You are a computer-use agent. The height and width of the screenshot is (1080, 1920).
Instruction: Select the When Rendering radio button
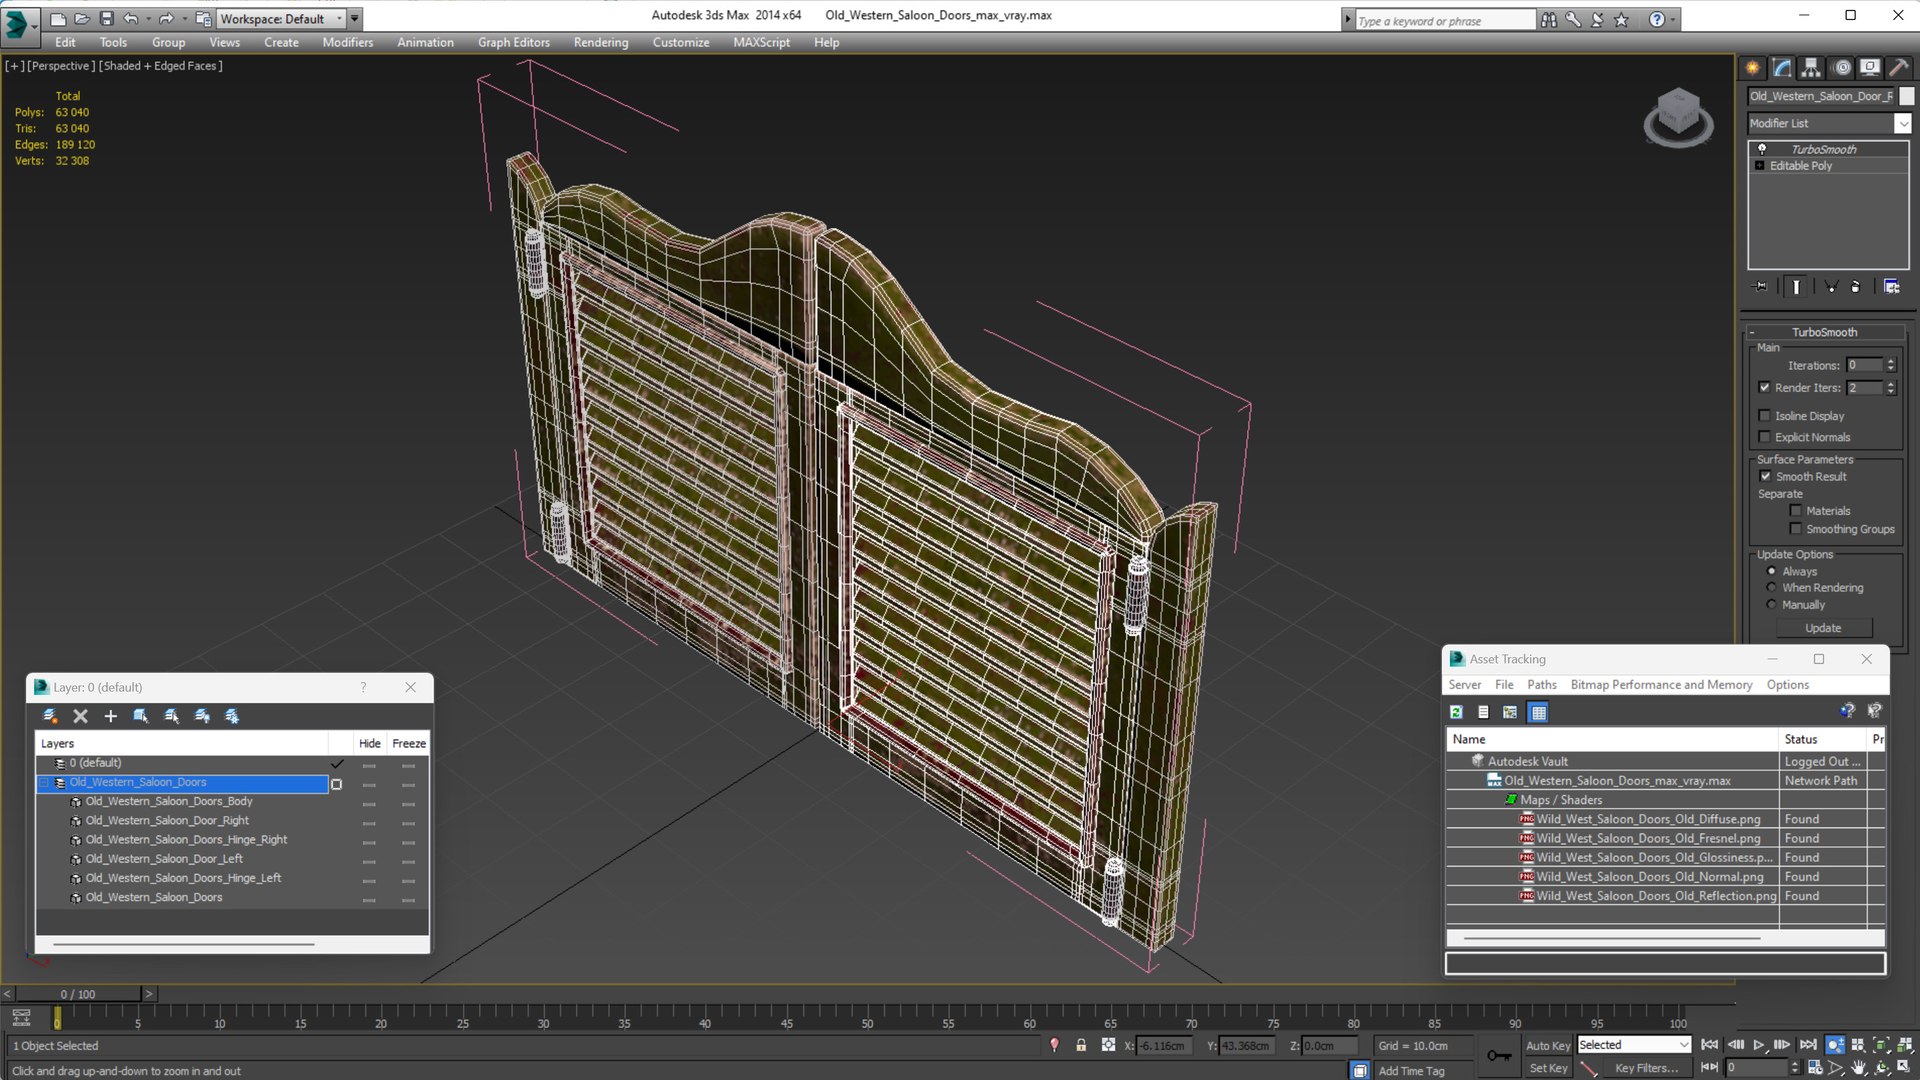[x=1771, y=588]
